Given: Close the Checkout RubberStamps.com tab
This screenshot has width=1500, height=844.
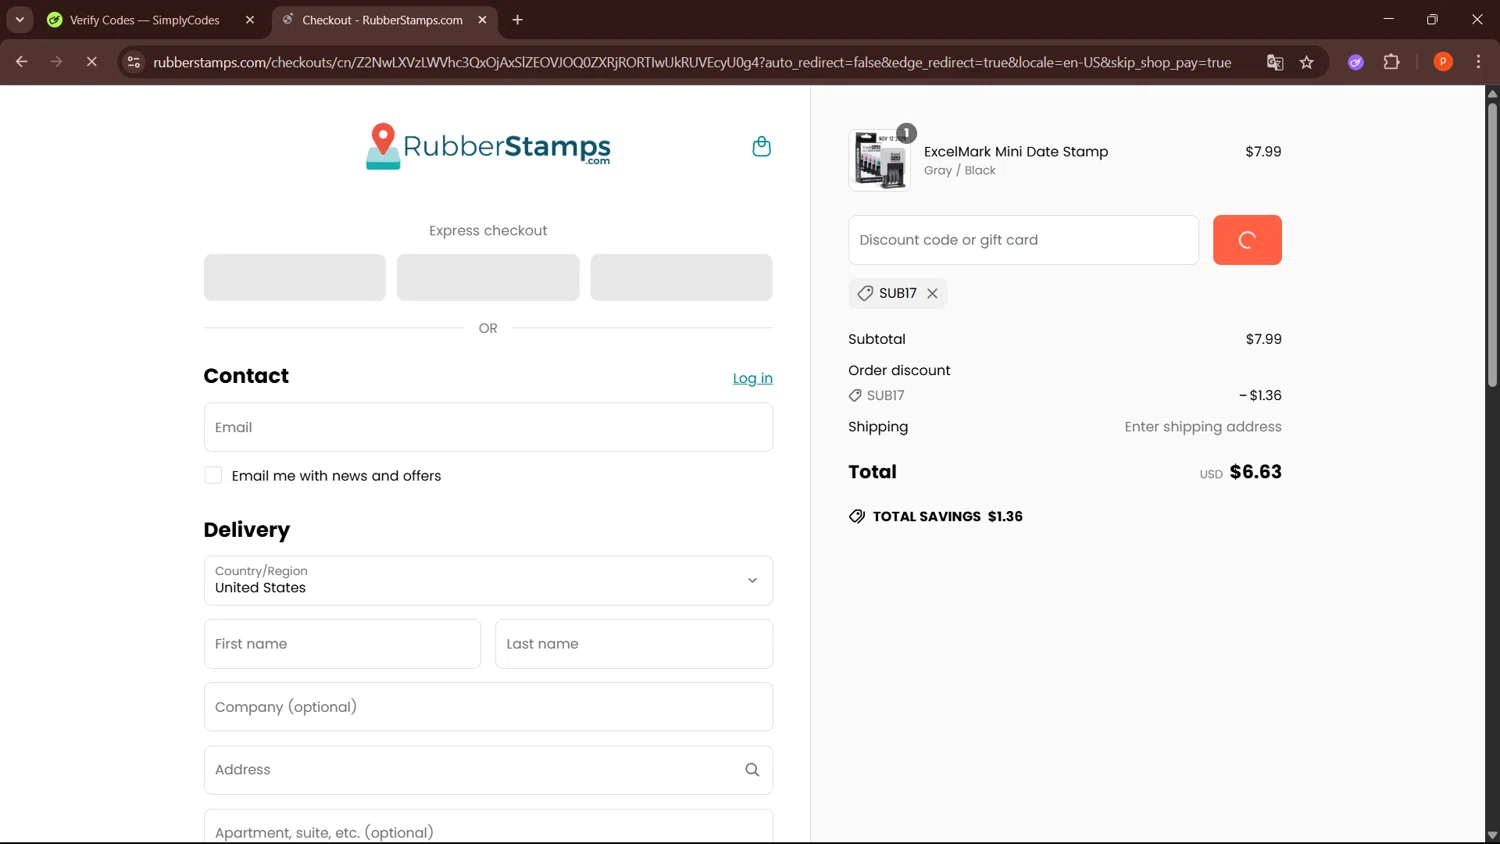Looking at the screenshot, I should (x=482, y=20).
